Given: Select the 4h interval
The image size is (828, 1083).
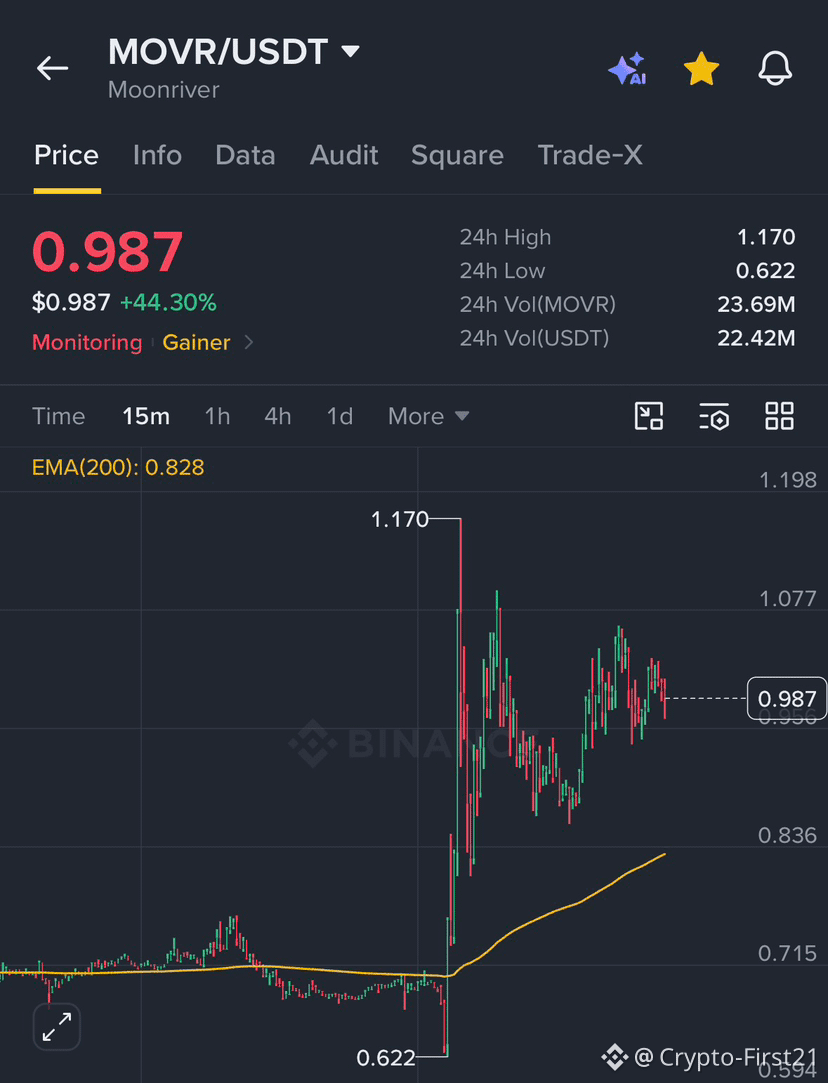Looking at the screenshot, I should (x=278, y=416).
